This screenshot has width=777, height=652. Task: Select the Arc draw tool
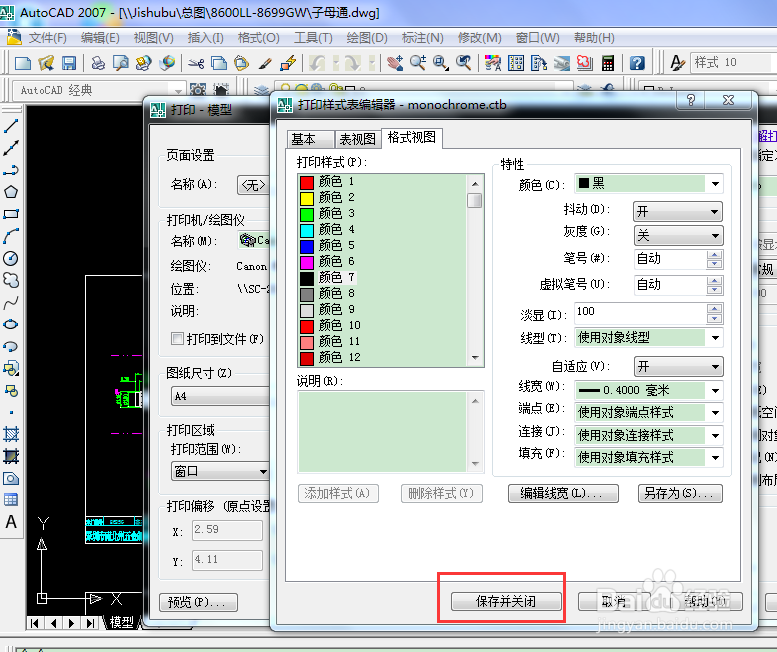[11, 236]
